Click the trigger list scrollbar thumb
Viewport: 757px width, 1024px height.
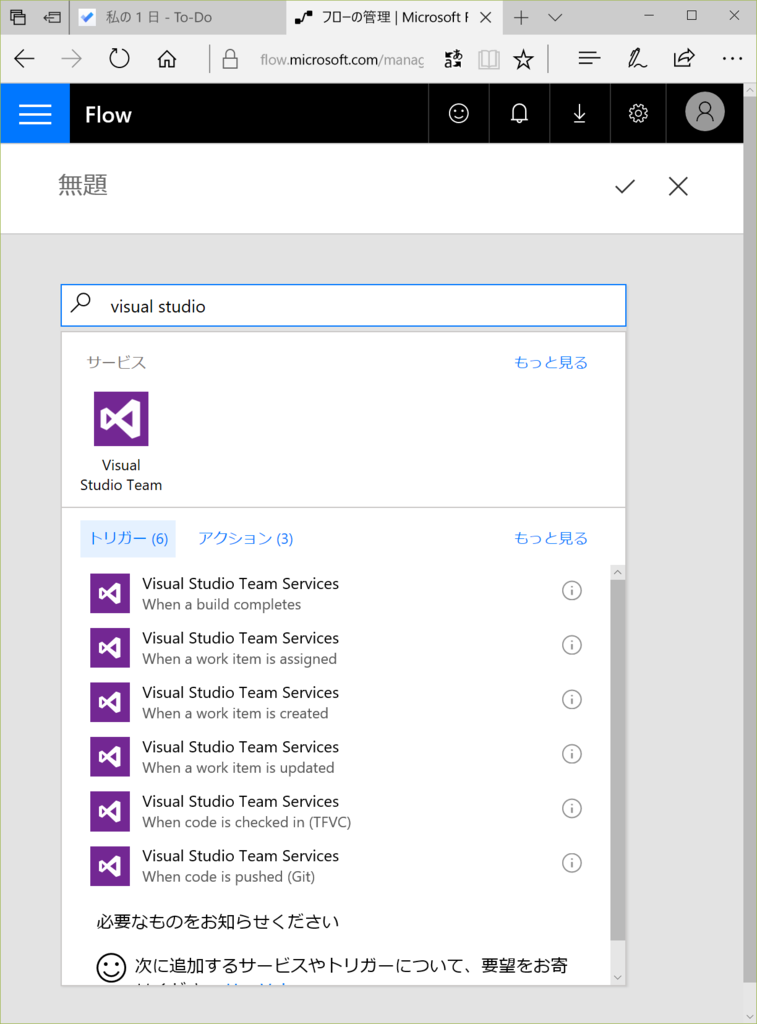pos(617,760)
